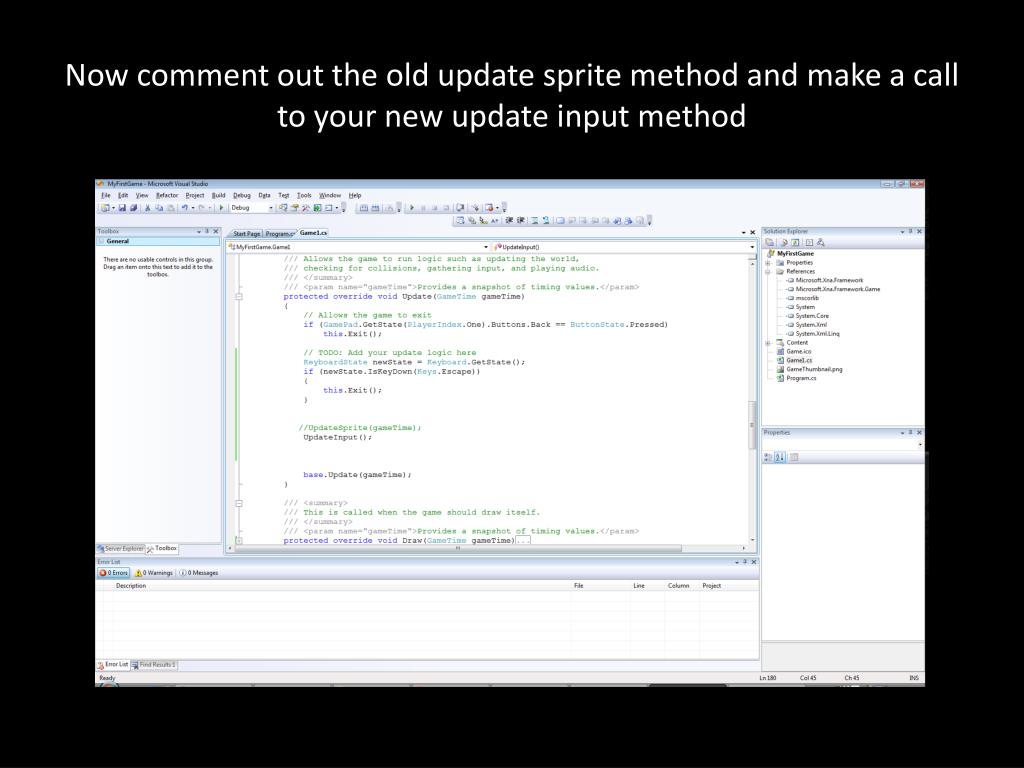Select the Microsoft.Xna.Framework.Game reference

click(x=837, y=289)
